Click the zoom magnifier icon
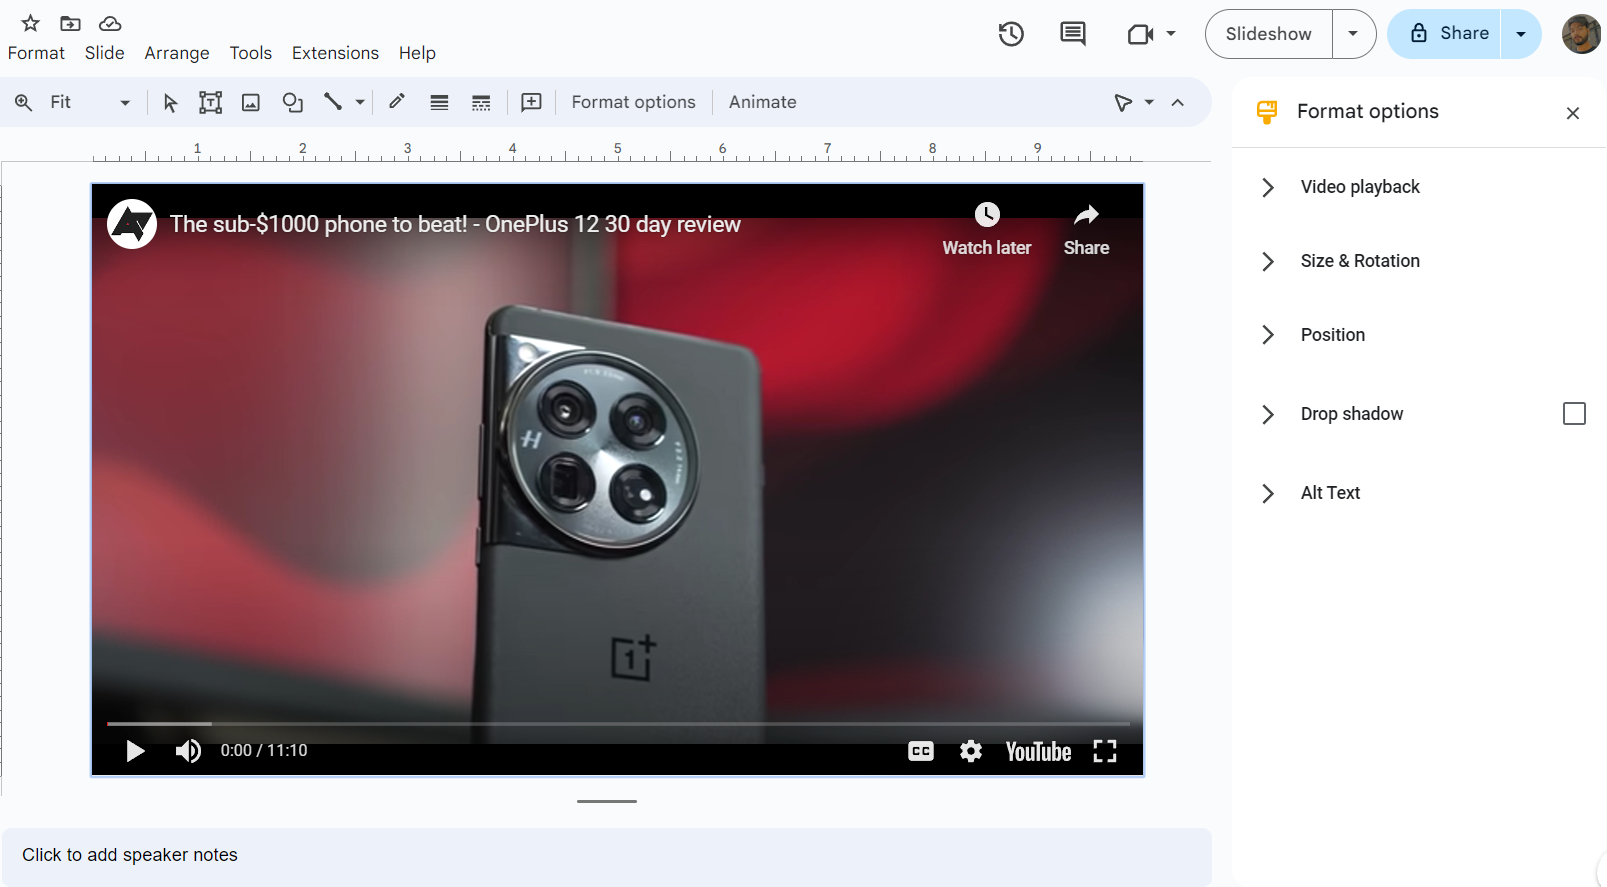Viewport: 1607px width, 887px height. (23, 102)
